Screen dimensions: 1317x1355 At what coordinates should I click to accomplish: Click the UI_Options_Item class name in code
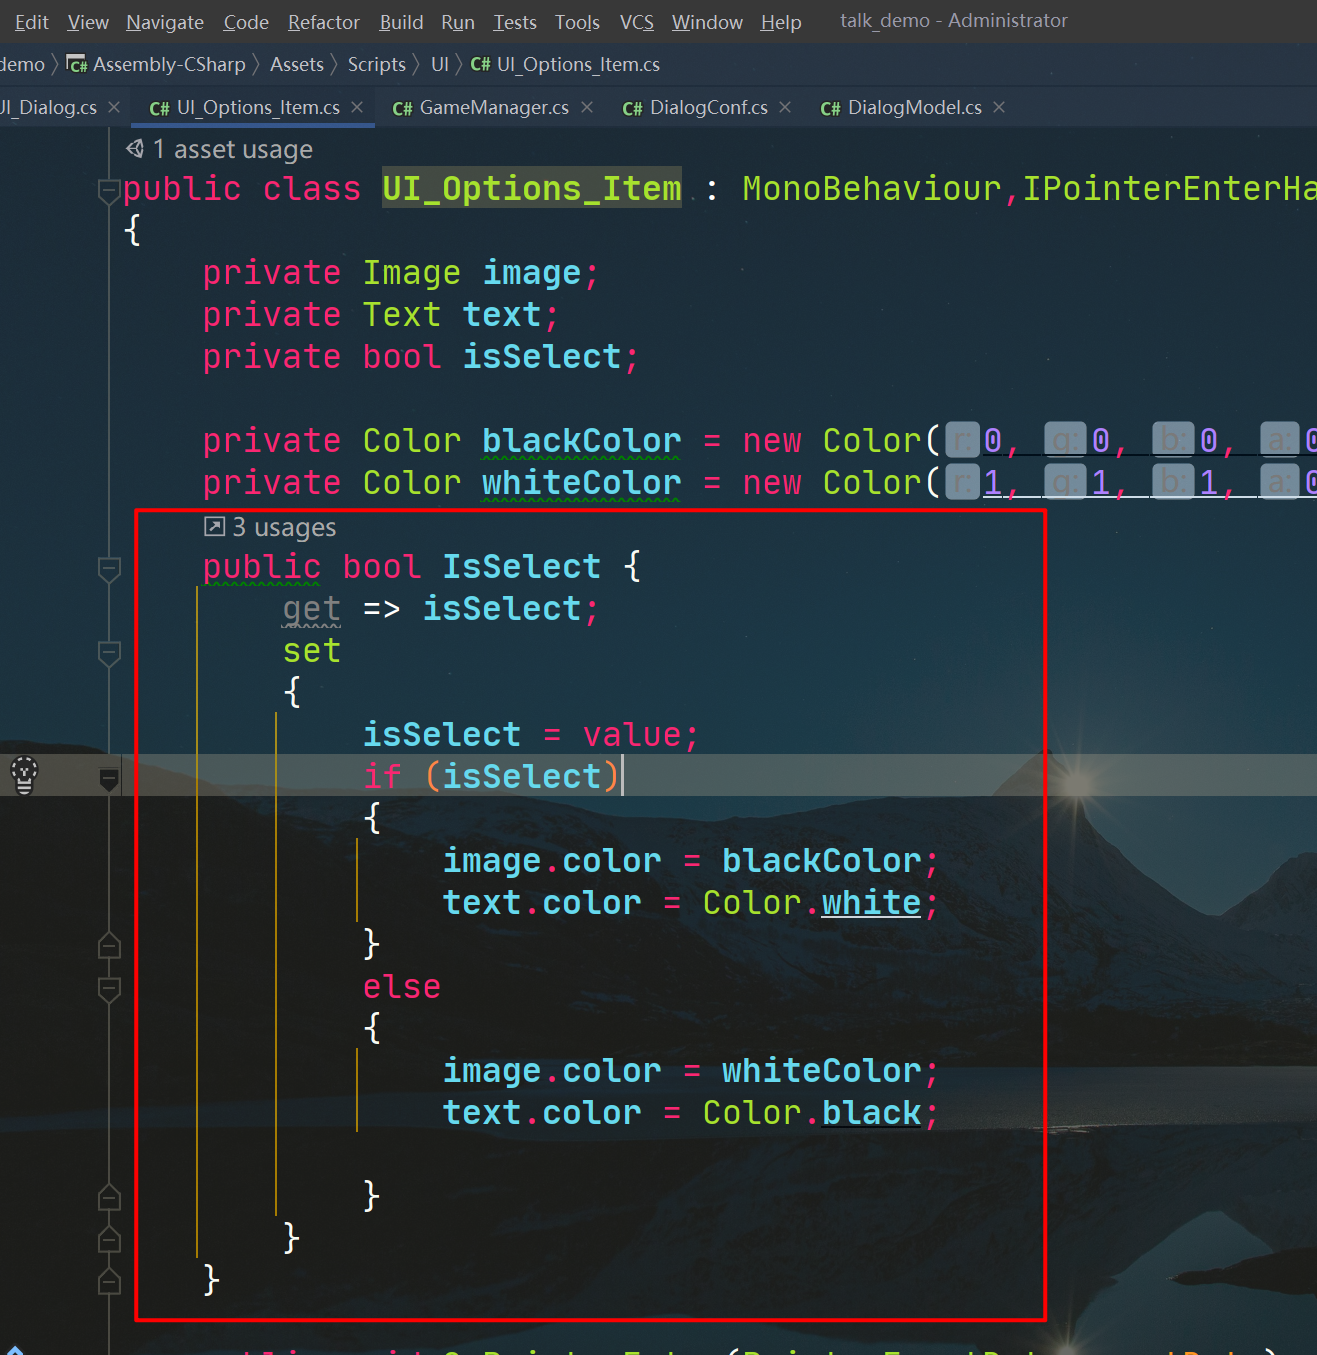tap(531, 189)
